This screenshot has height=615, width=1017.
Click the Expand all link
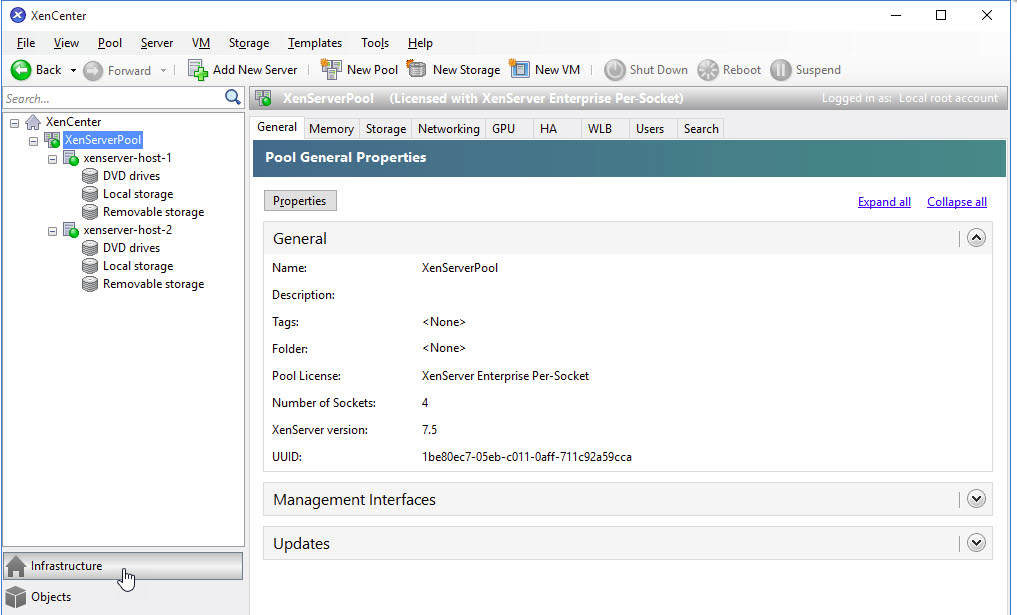884,202
